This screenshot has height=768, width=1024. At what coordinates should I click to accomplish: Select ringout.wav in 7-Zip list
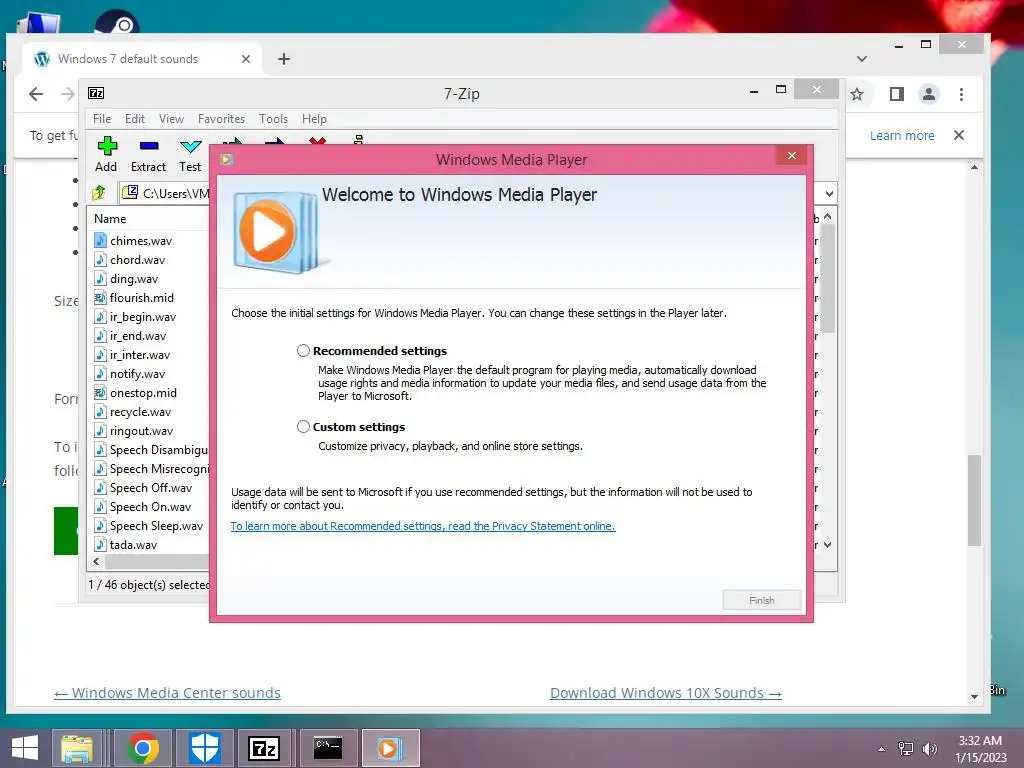(x=142, y=431)
